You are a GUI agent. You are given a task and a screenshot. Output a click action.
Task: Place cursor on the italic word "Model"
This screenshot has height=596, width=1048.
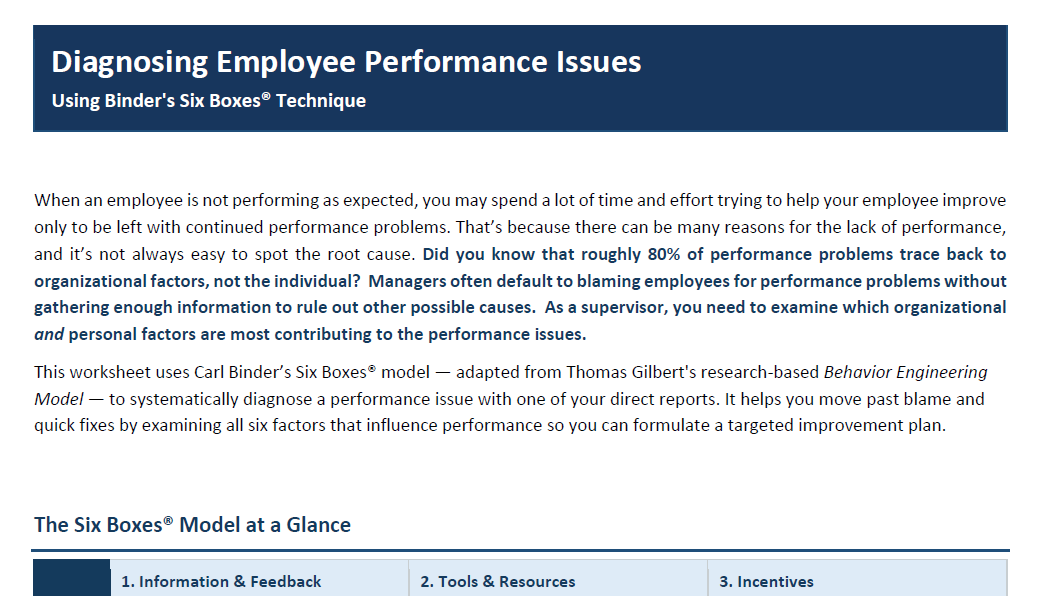[59, 399]
